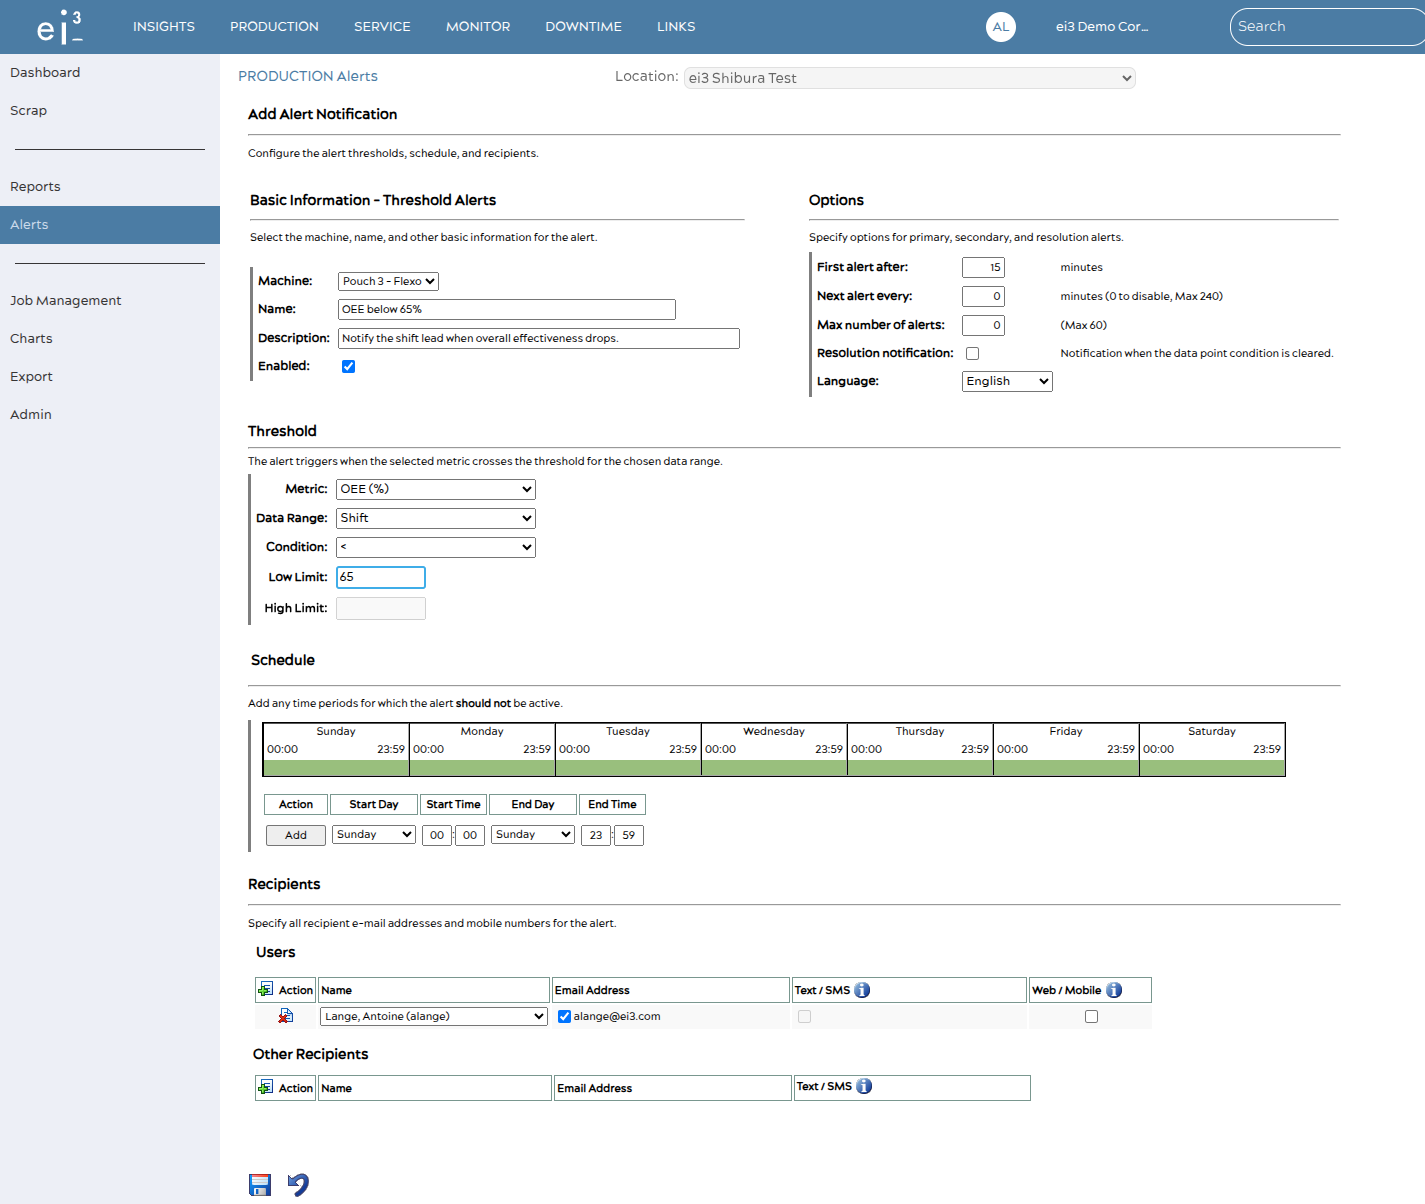This screenshot has height=1204, width=1425.
Task: Open the INSIGHTS menu
Action: coord(164,27)
